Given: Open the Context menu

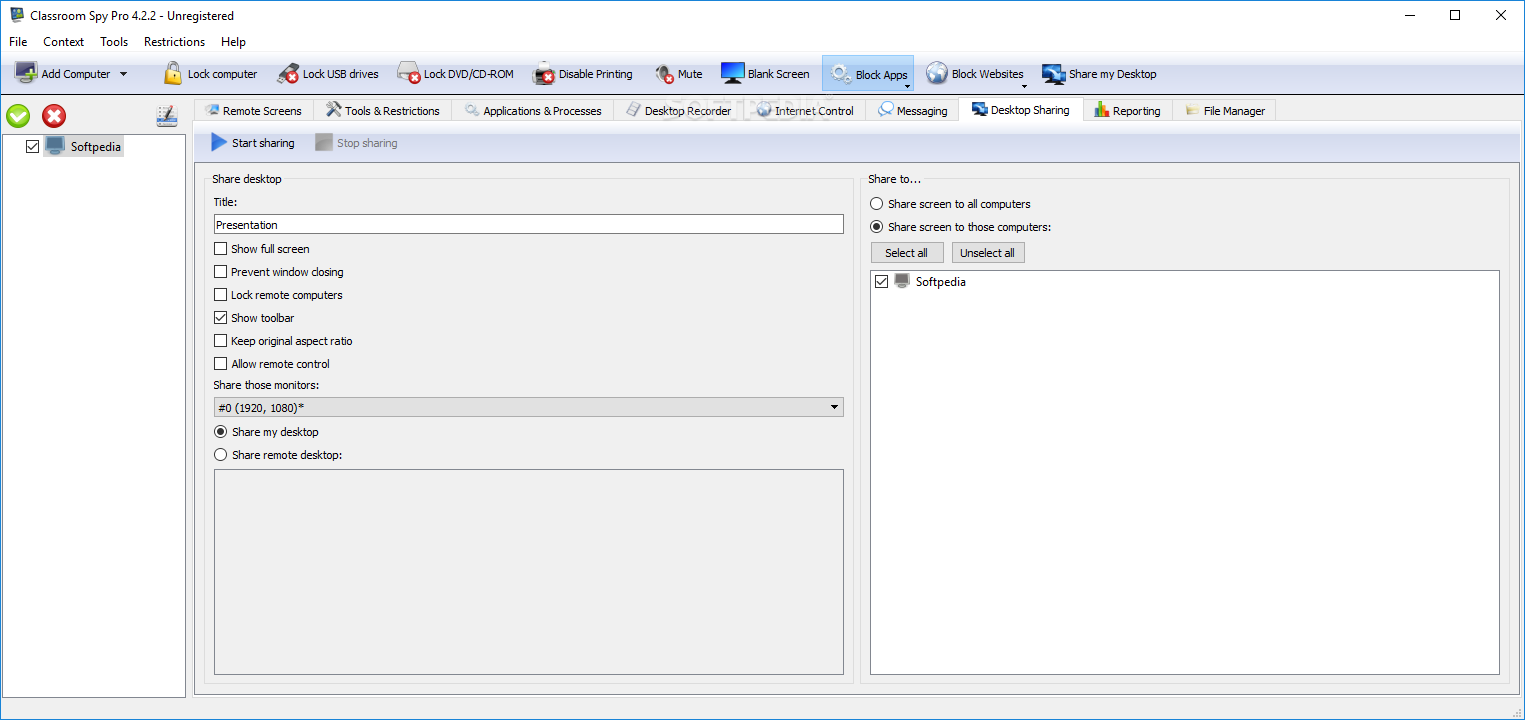Looking at the screenshot, I should click(x=64, y=42).
